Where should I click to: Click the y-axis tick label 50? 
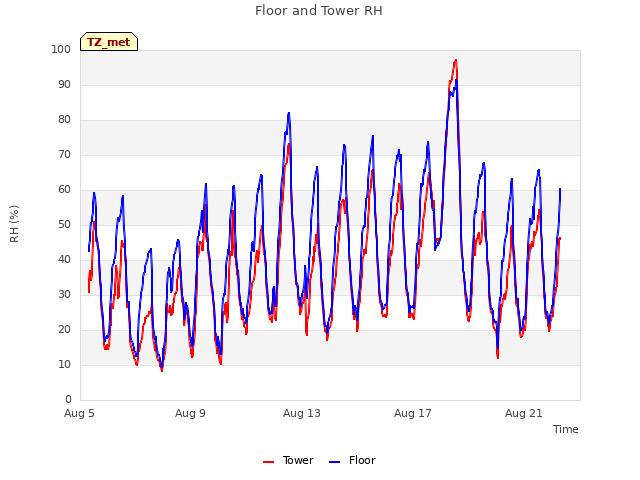coord(64,224)
